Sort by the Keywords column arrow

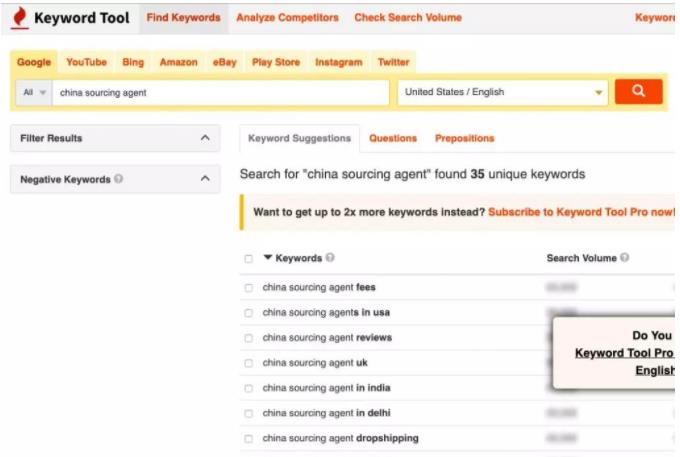click(x=268, y=258)
